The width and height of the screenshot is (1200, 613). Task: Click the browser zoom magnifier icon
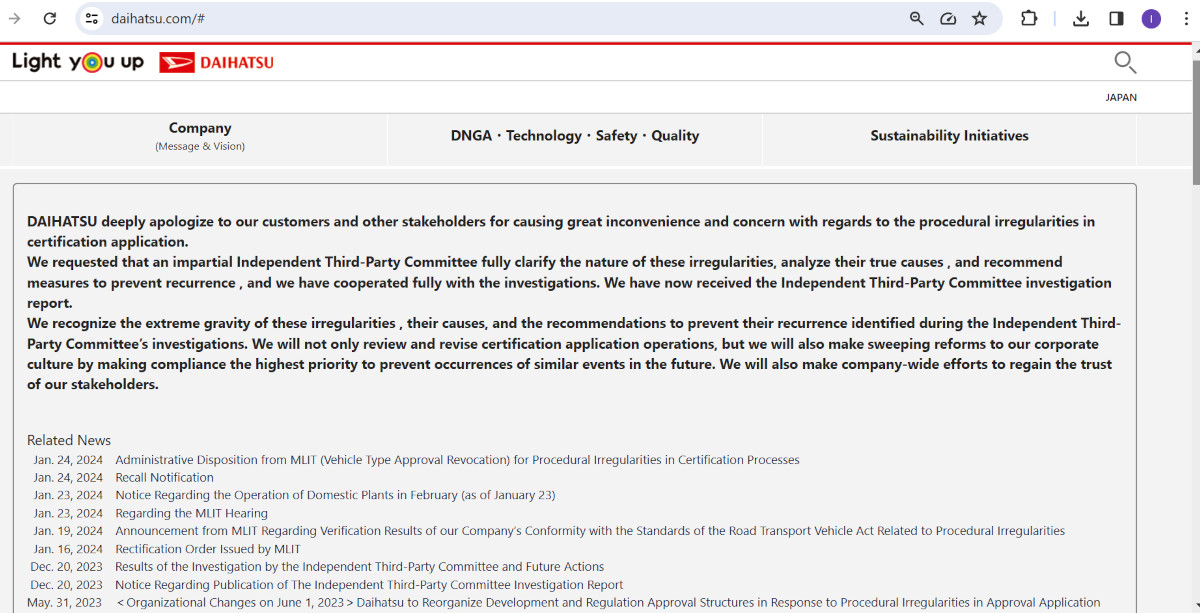click(916, 18)
